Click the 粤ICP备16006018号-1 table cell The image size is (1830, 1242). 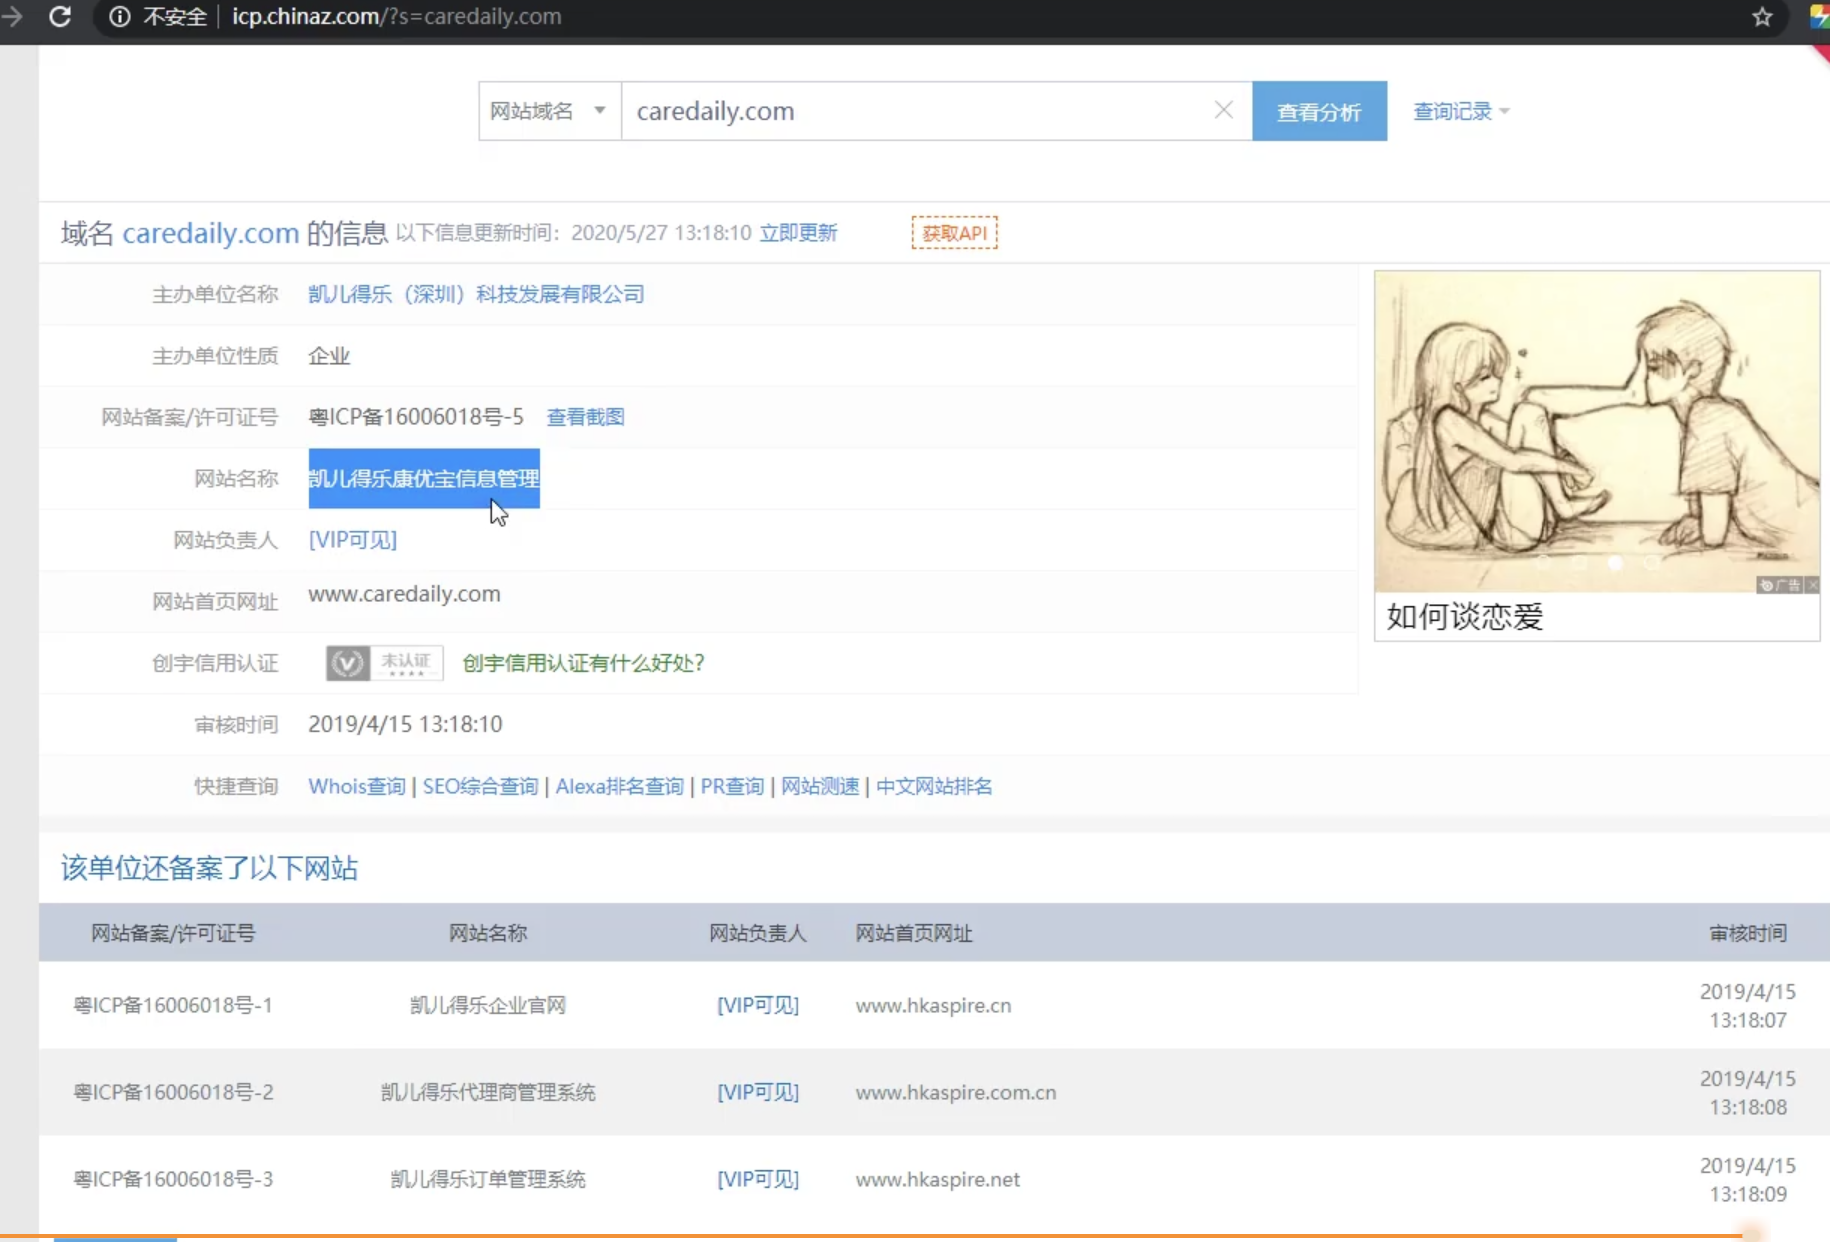tap(173, 1005)
